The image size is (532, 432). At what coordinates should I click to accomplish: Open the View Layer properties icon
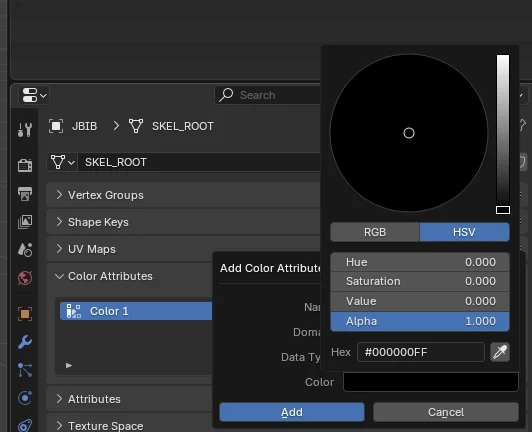coord(25,222)
